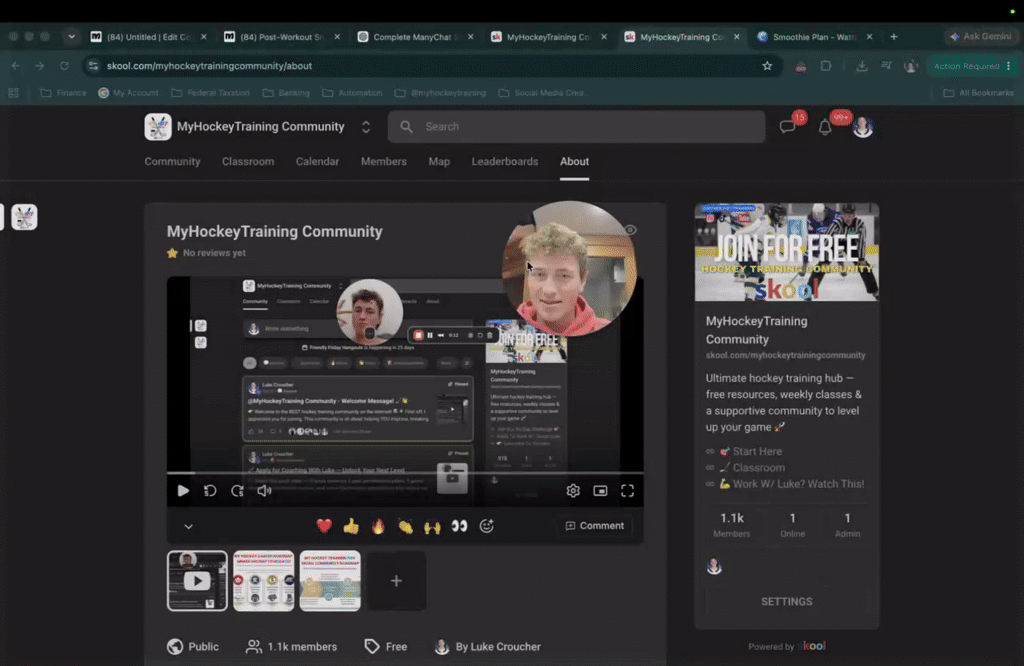This screenshot has width=1024, height=666.
Task: Open the Chrome tab search dropdown
Action: click(x=71, y=37)
